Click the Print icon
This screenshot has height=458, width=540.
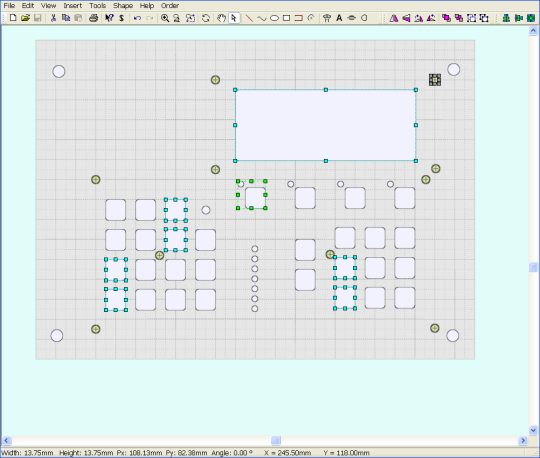pos(93,18)
